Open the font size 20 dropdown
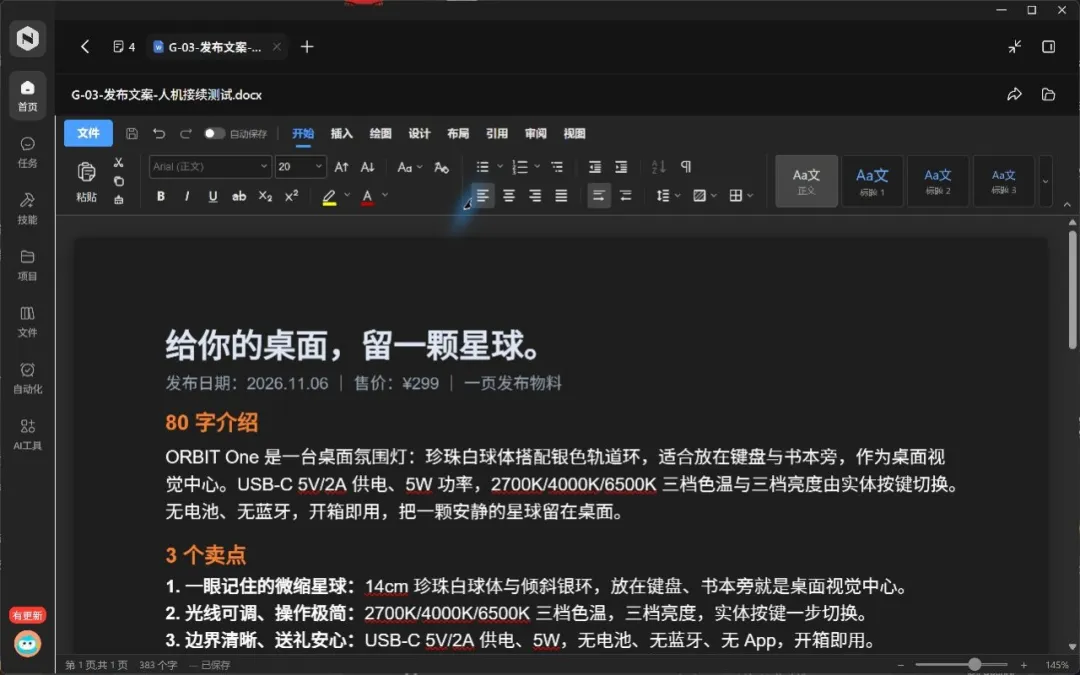 coord(300,167)
